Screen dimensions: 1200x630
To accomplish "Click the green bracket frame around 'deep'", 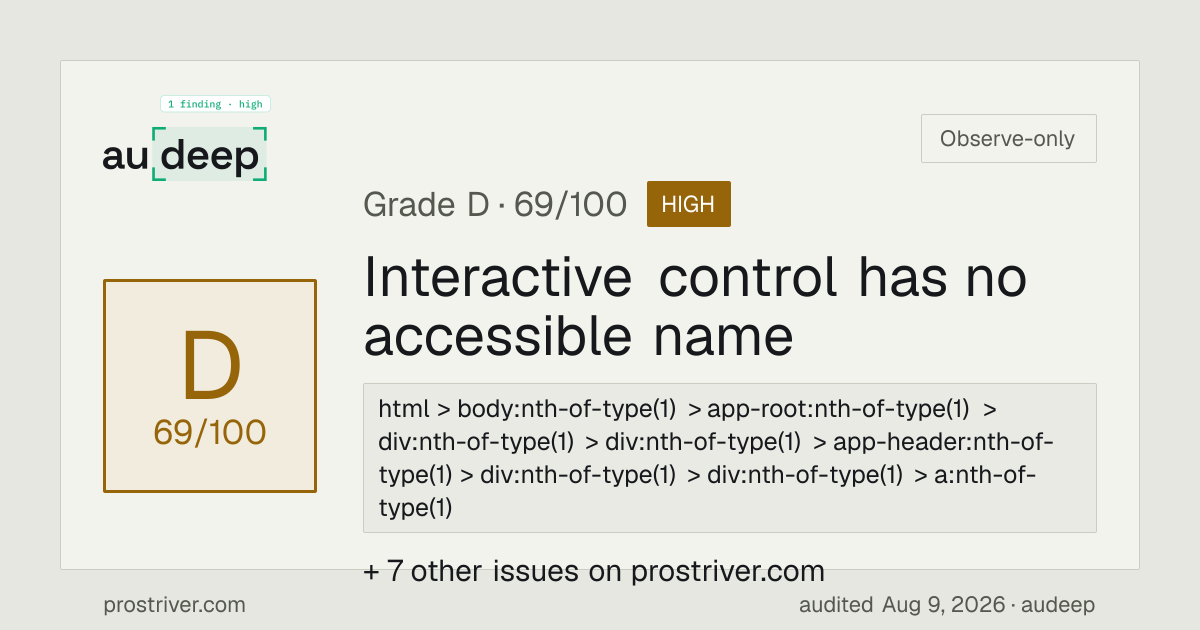I will [x=210, y=154].
